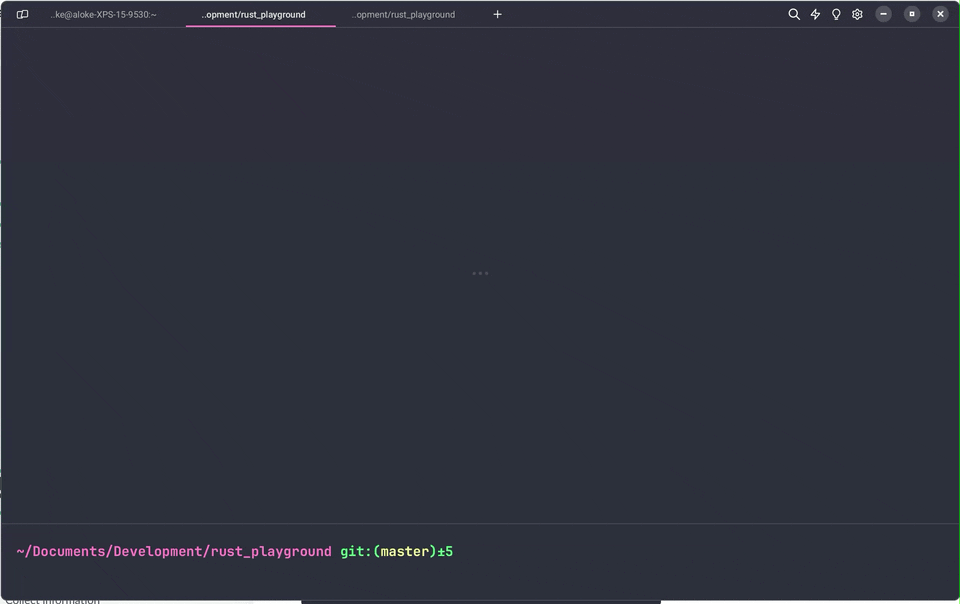The image size is (960, 604).
Task: Close the Tabby window with X
Action: [938, 14]
